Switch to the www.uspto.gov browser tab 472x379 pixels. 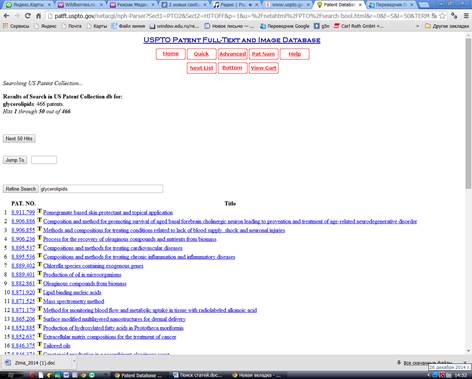pos(288,5)
